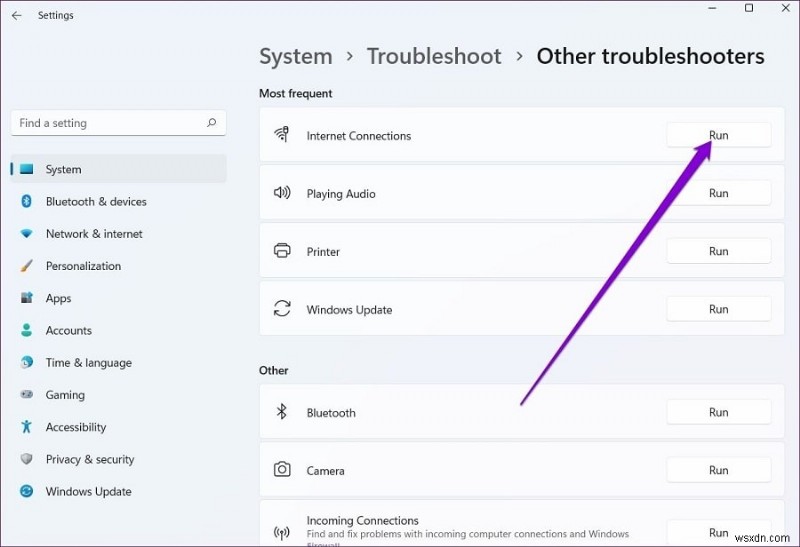Click the Incoming Connections label

click(362, 520)
